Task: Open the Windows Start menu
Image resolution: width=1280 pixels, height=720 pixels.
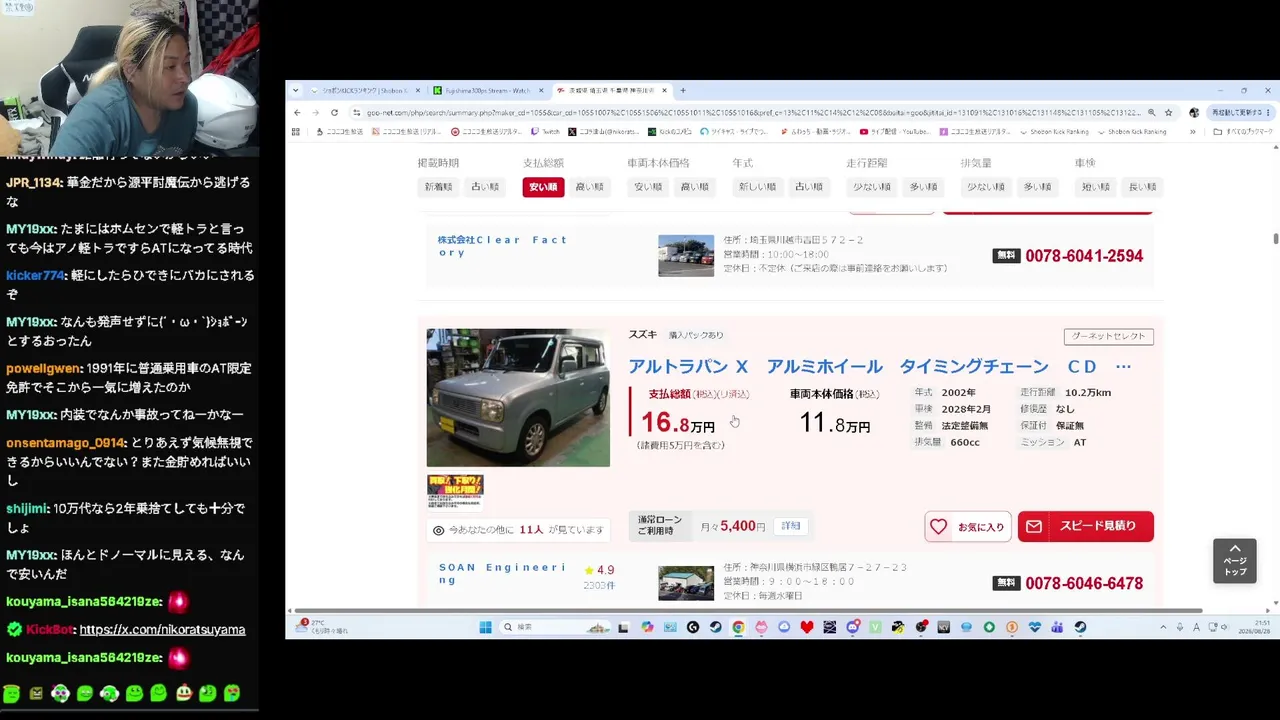Action: (x=485, y=627)
